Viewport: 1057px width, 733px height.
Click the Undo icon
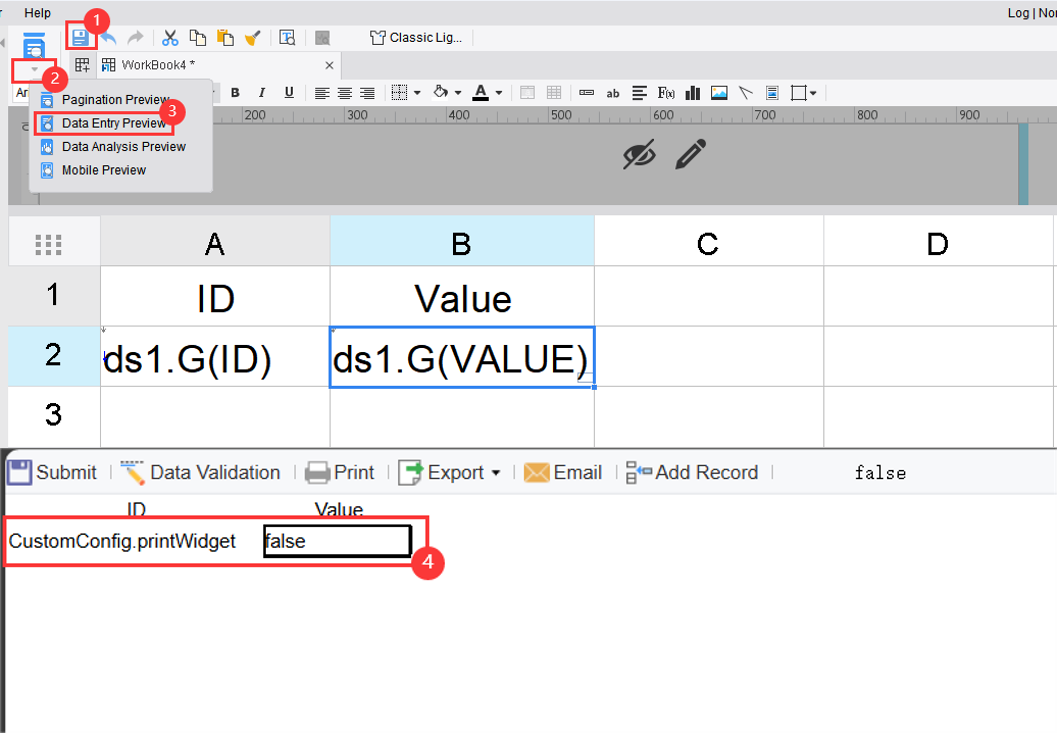[110, 36]
